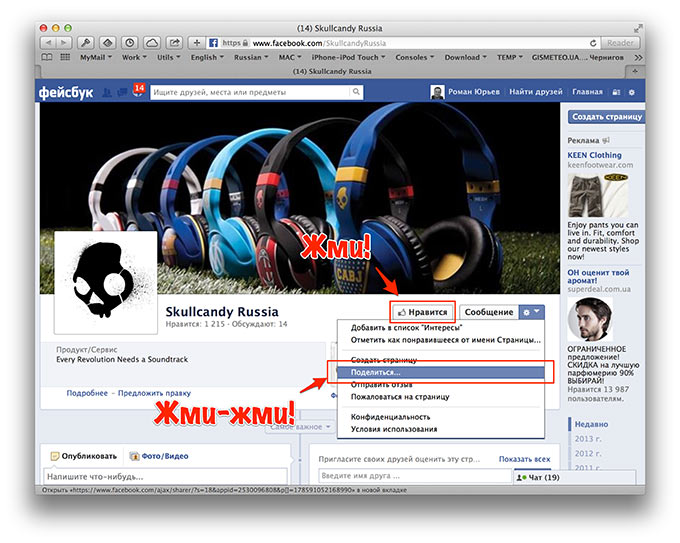Screen dimensions: 680x543
Task: Open Роман Юрьев profile name link
Action: (474, 92)
